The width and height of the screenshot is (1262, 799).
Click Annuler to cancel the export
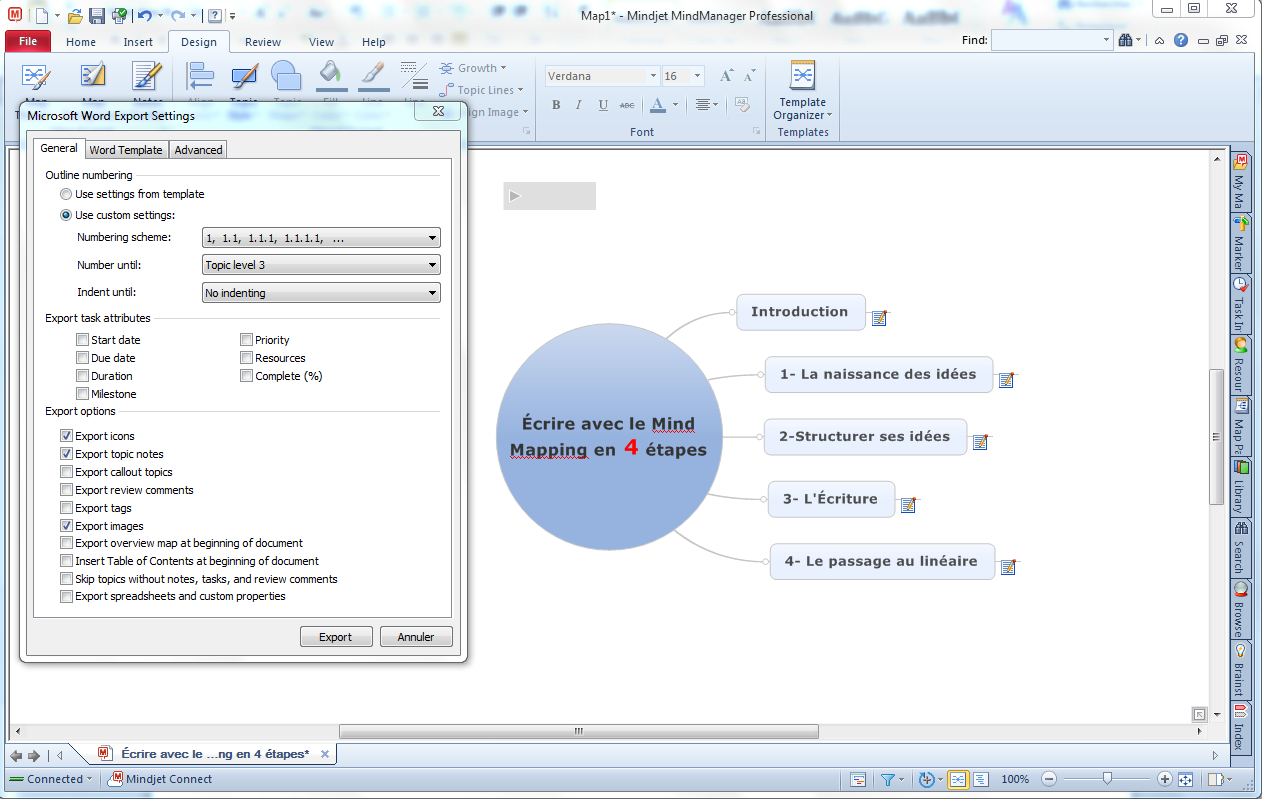click(x=416, y=637)
